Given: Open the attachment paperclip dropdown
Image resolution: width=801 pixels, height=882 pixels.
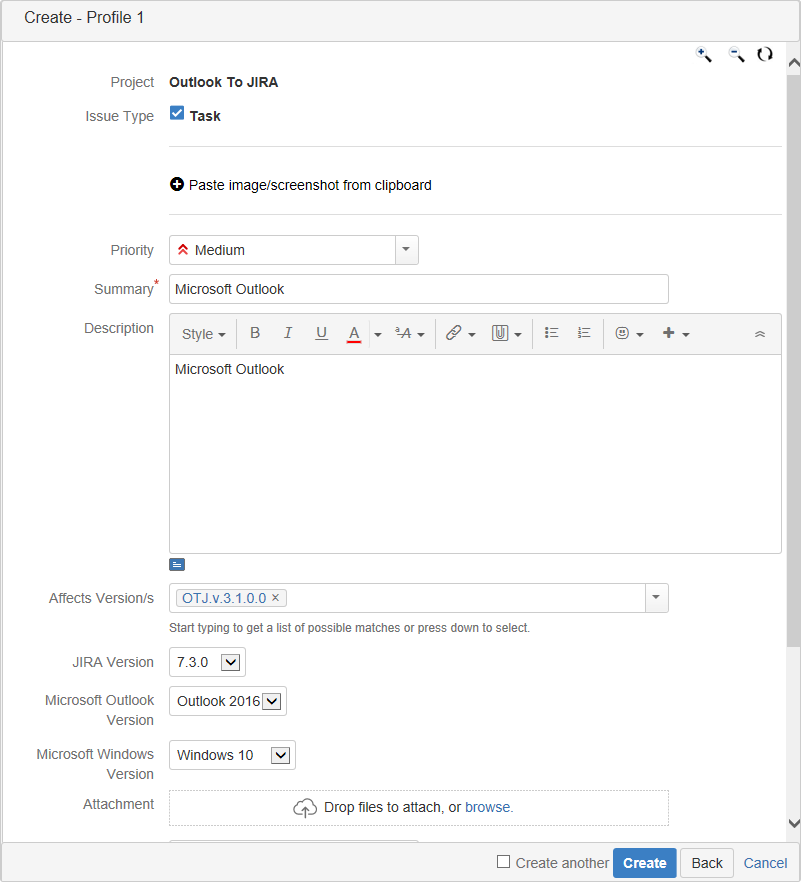Looking at the screenshot, I should tap(506, 334).
